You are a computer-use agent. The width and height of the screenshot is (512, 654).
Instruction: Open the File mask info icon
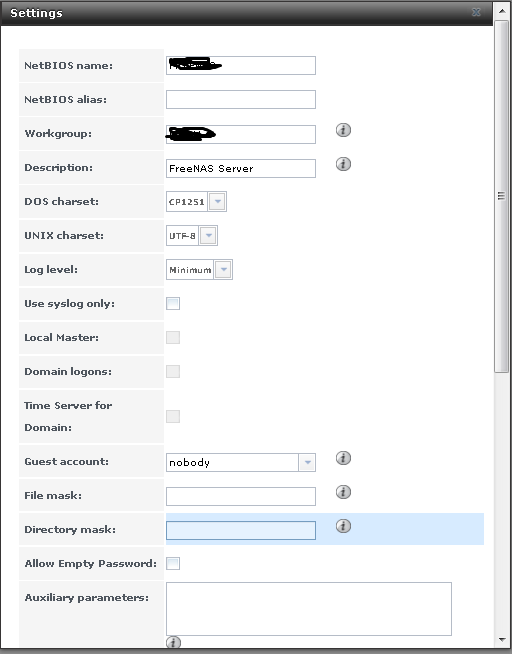[x=343, y=492]
